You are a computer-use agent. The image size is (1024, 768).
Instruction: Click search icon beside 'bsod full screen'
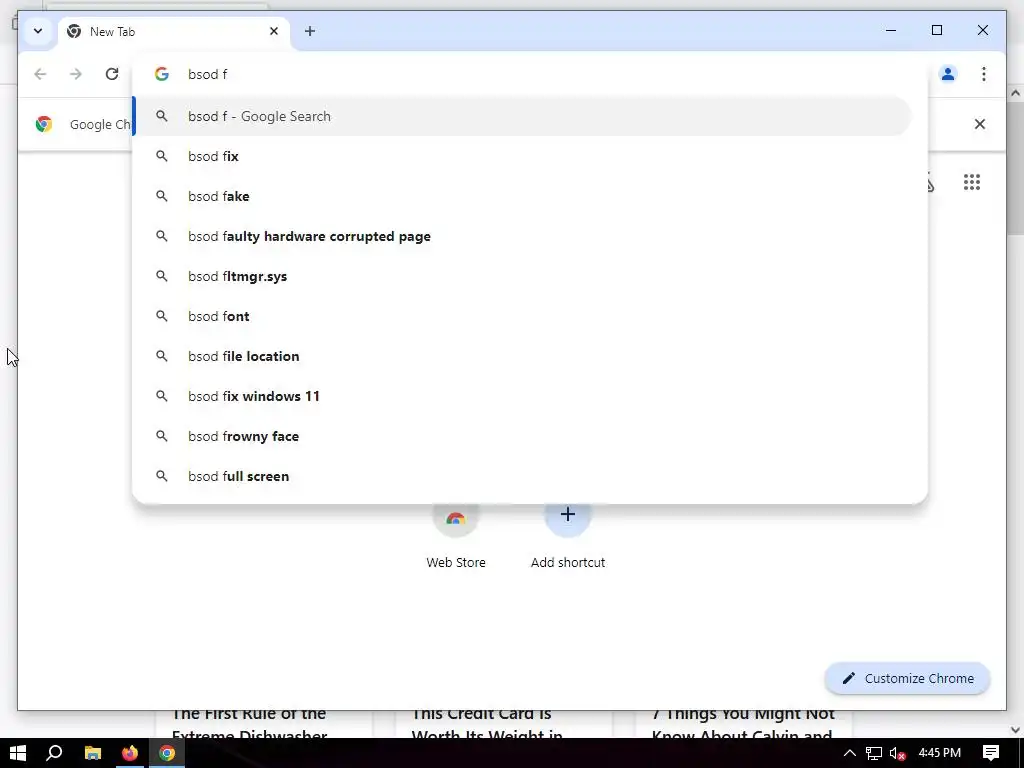pyautogui.click(x=161, y=476)
